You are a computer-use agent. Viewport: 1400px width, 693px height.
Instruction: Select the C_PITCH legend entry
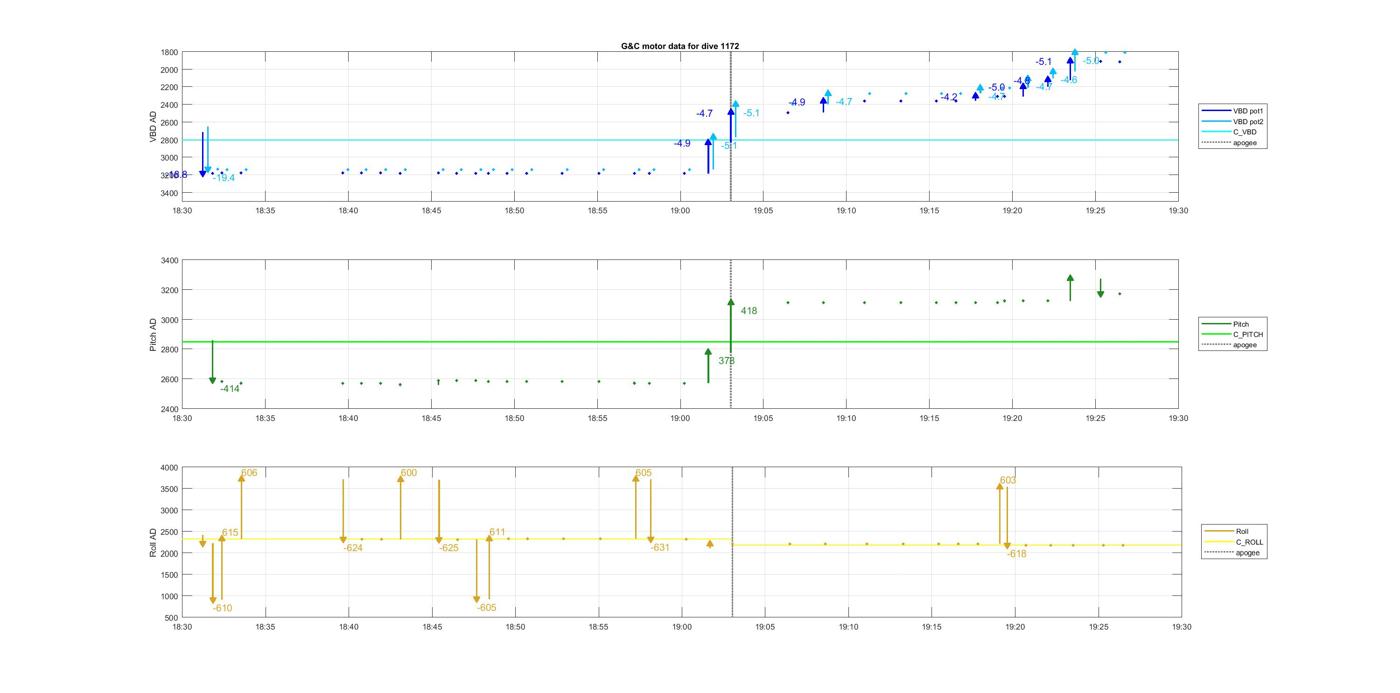pyautogui.click(x=1232, y=335)
